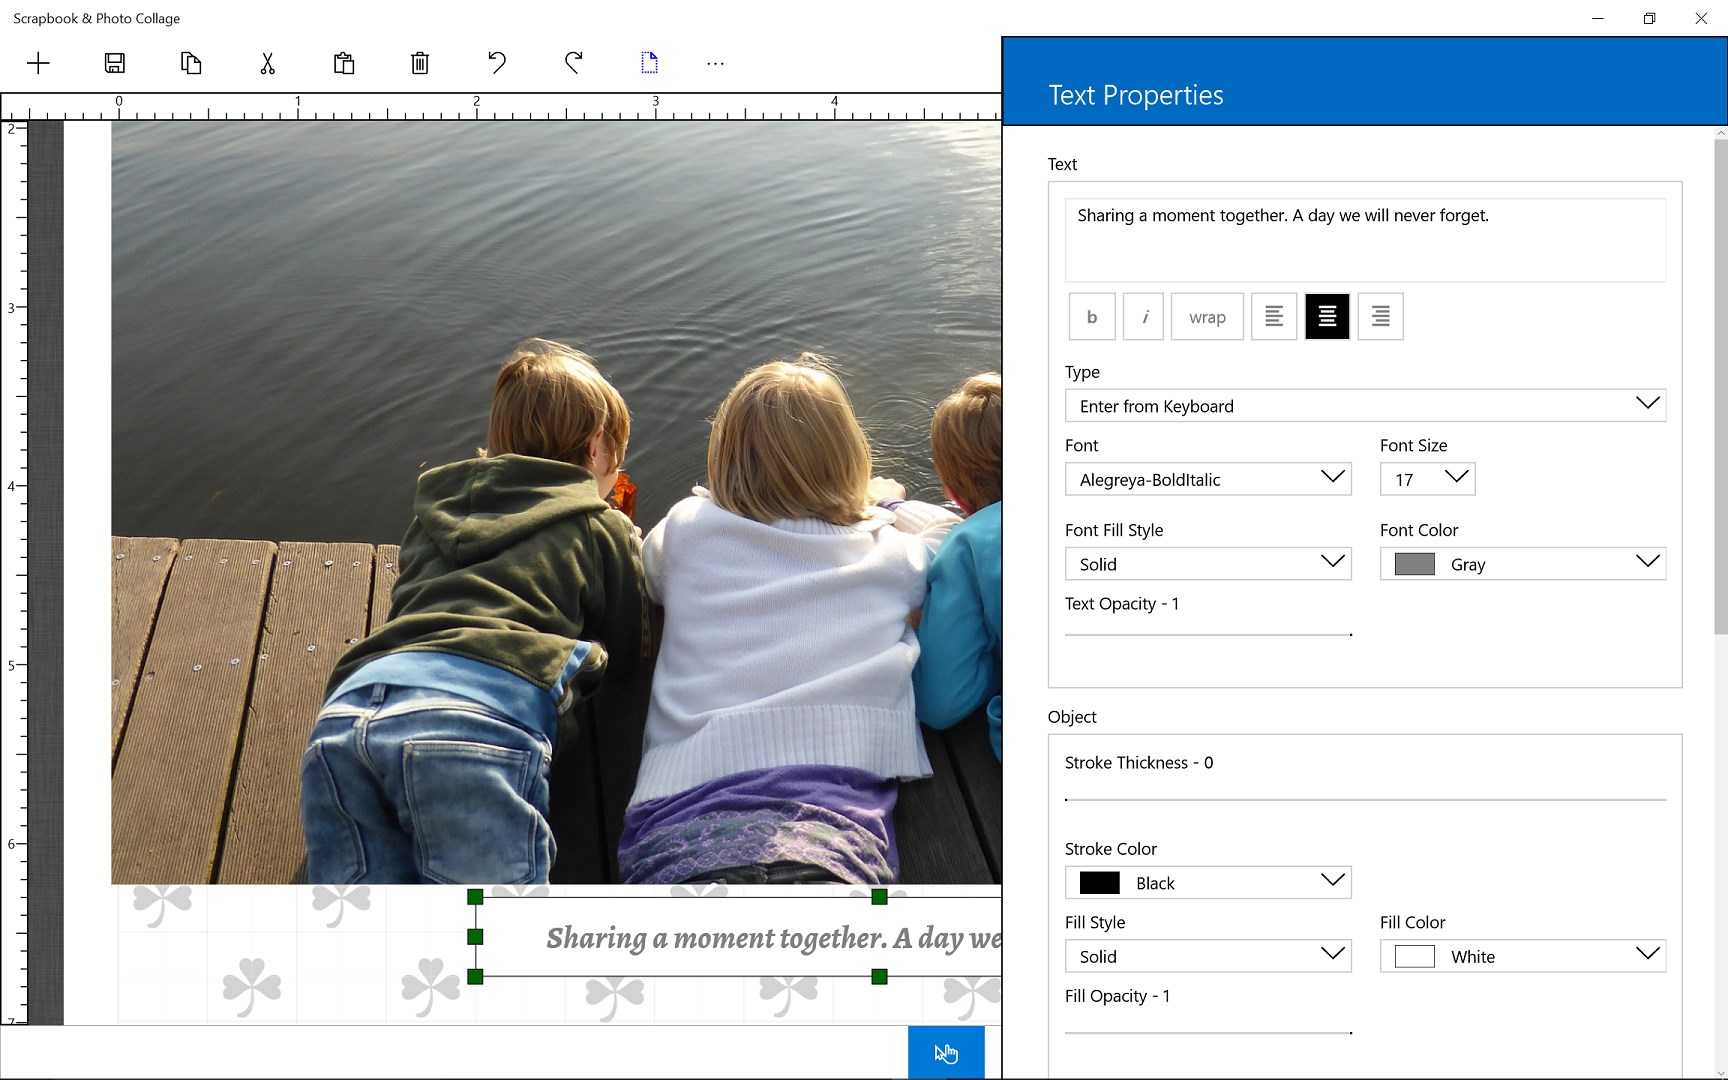
Task: Expand the Fill Style dropdown in Object section
Action: click(x=1208, y=956)
